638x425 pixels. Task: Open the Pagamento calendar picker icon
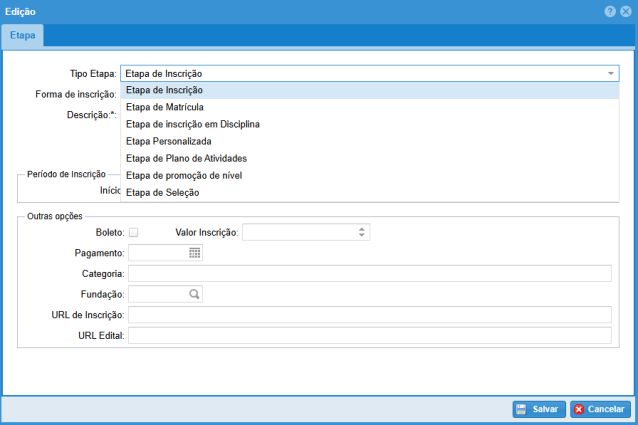195,253
